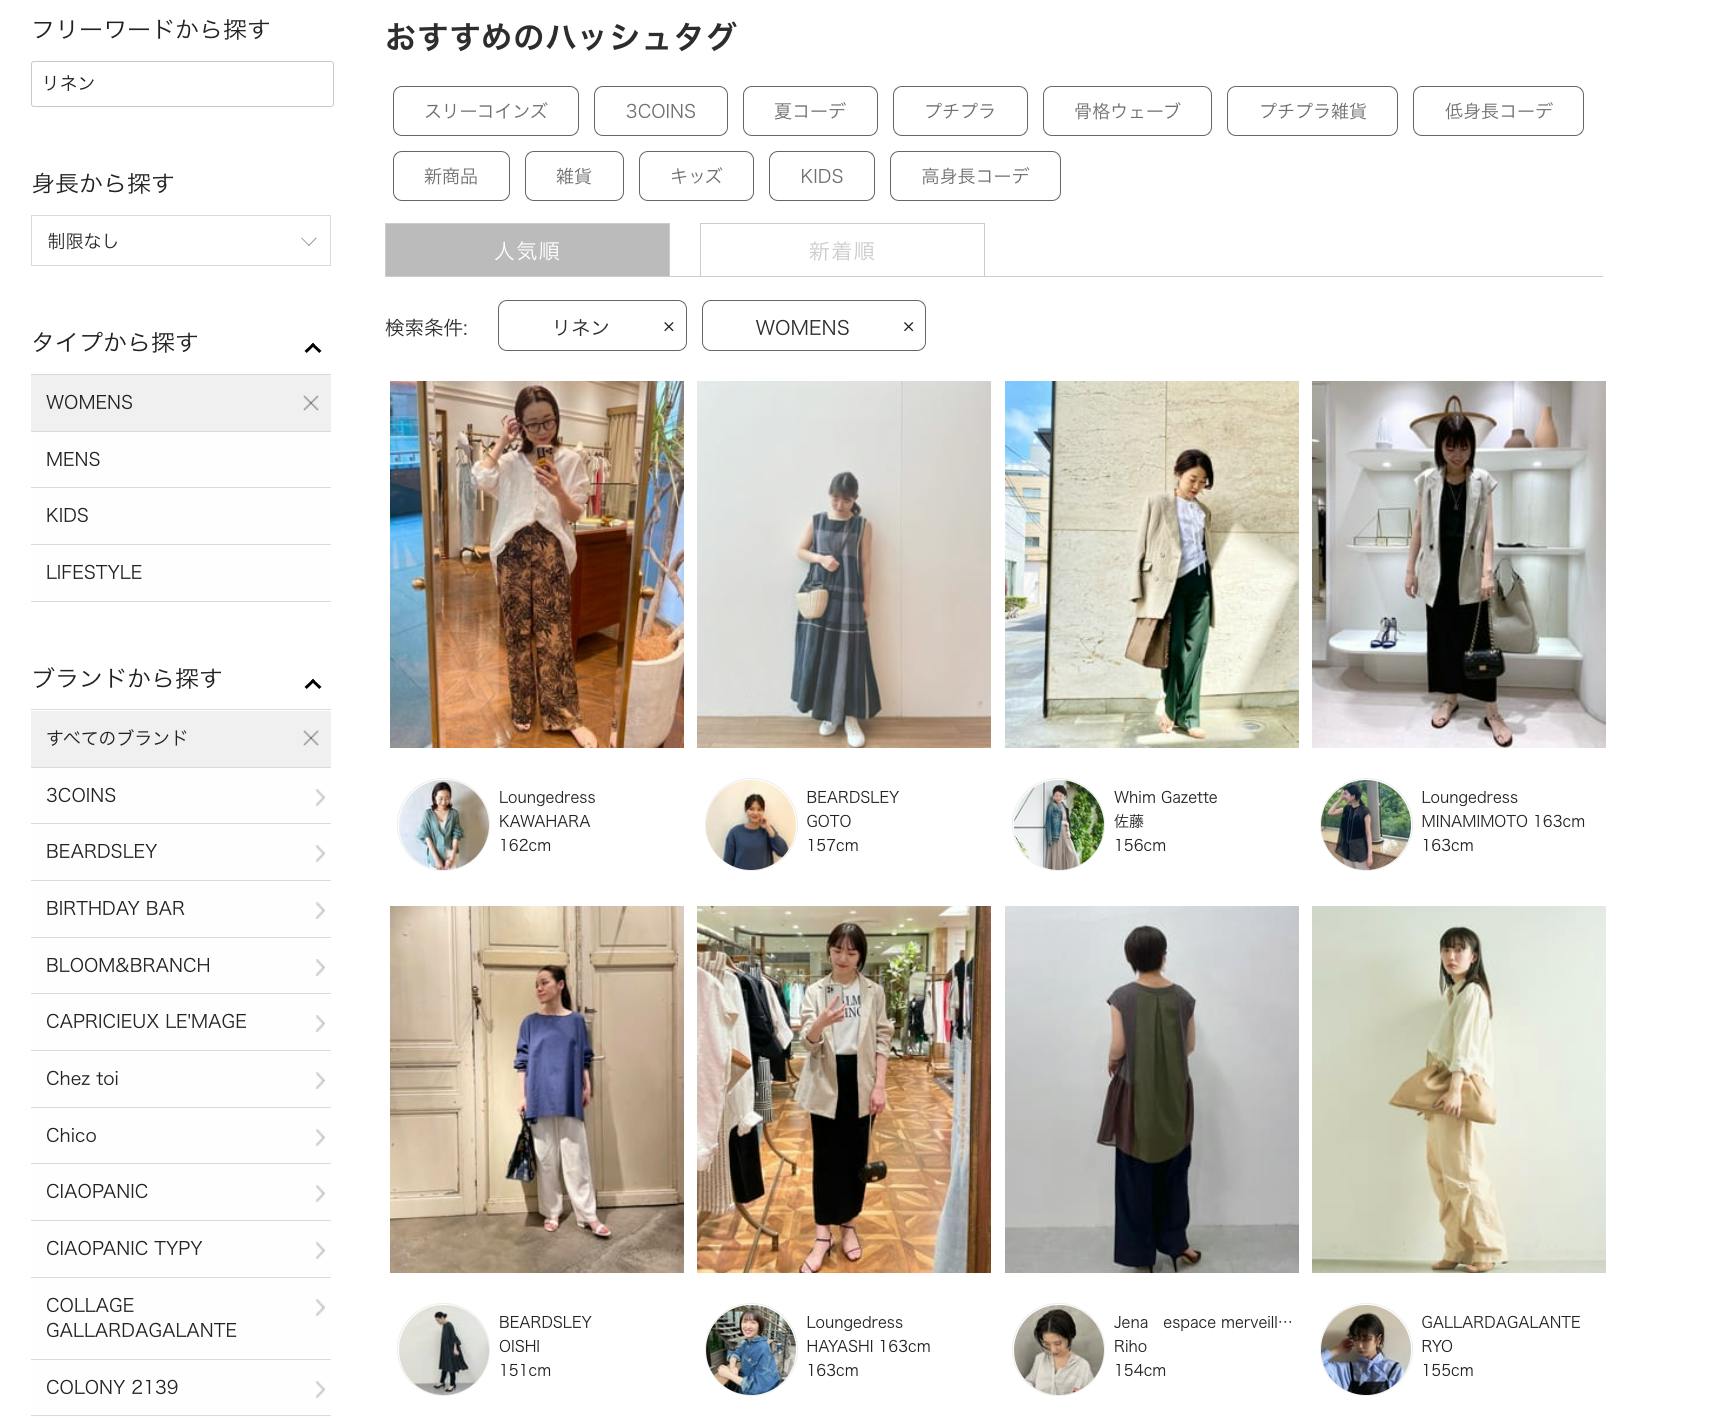Choose the 高身長コーデ hashtag
Image resolution: width=1716 pixels, height=1418 pixels.
click(975, 176)
